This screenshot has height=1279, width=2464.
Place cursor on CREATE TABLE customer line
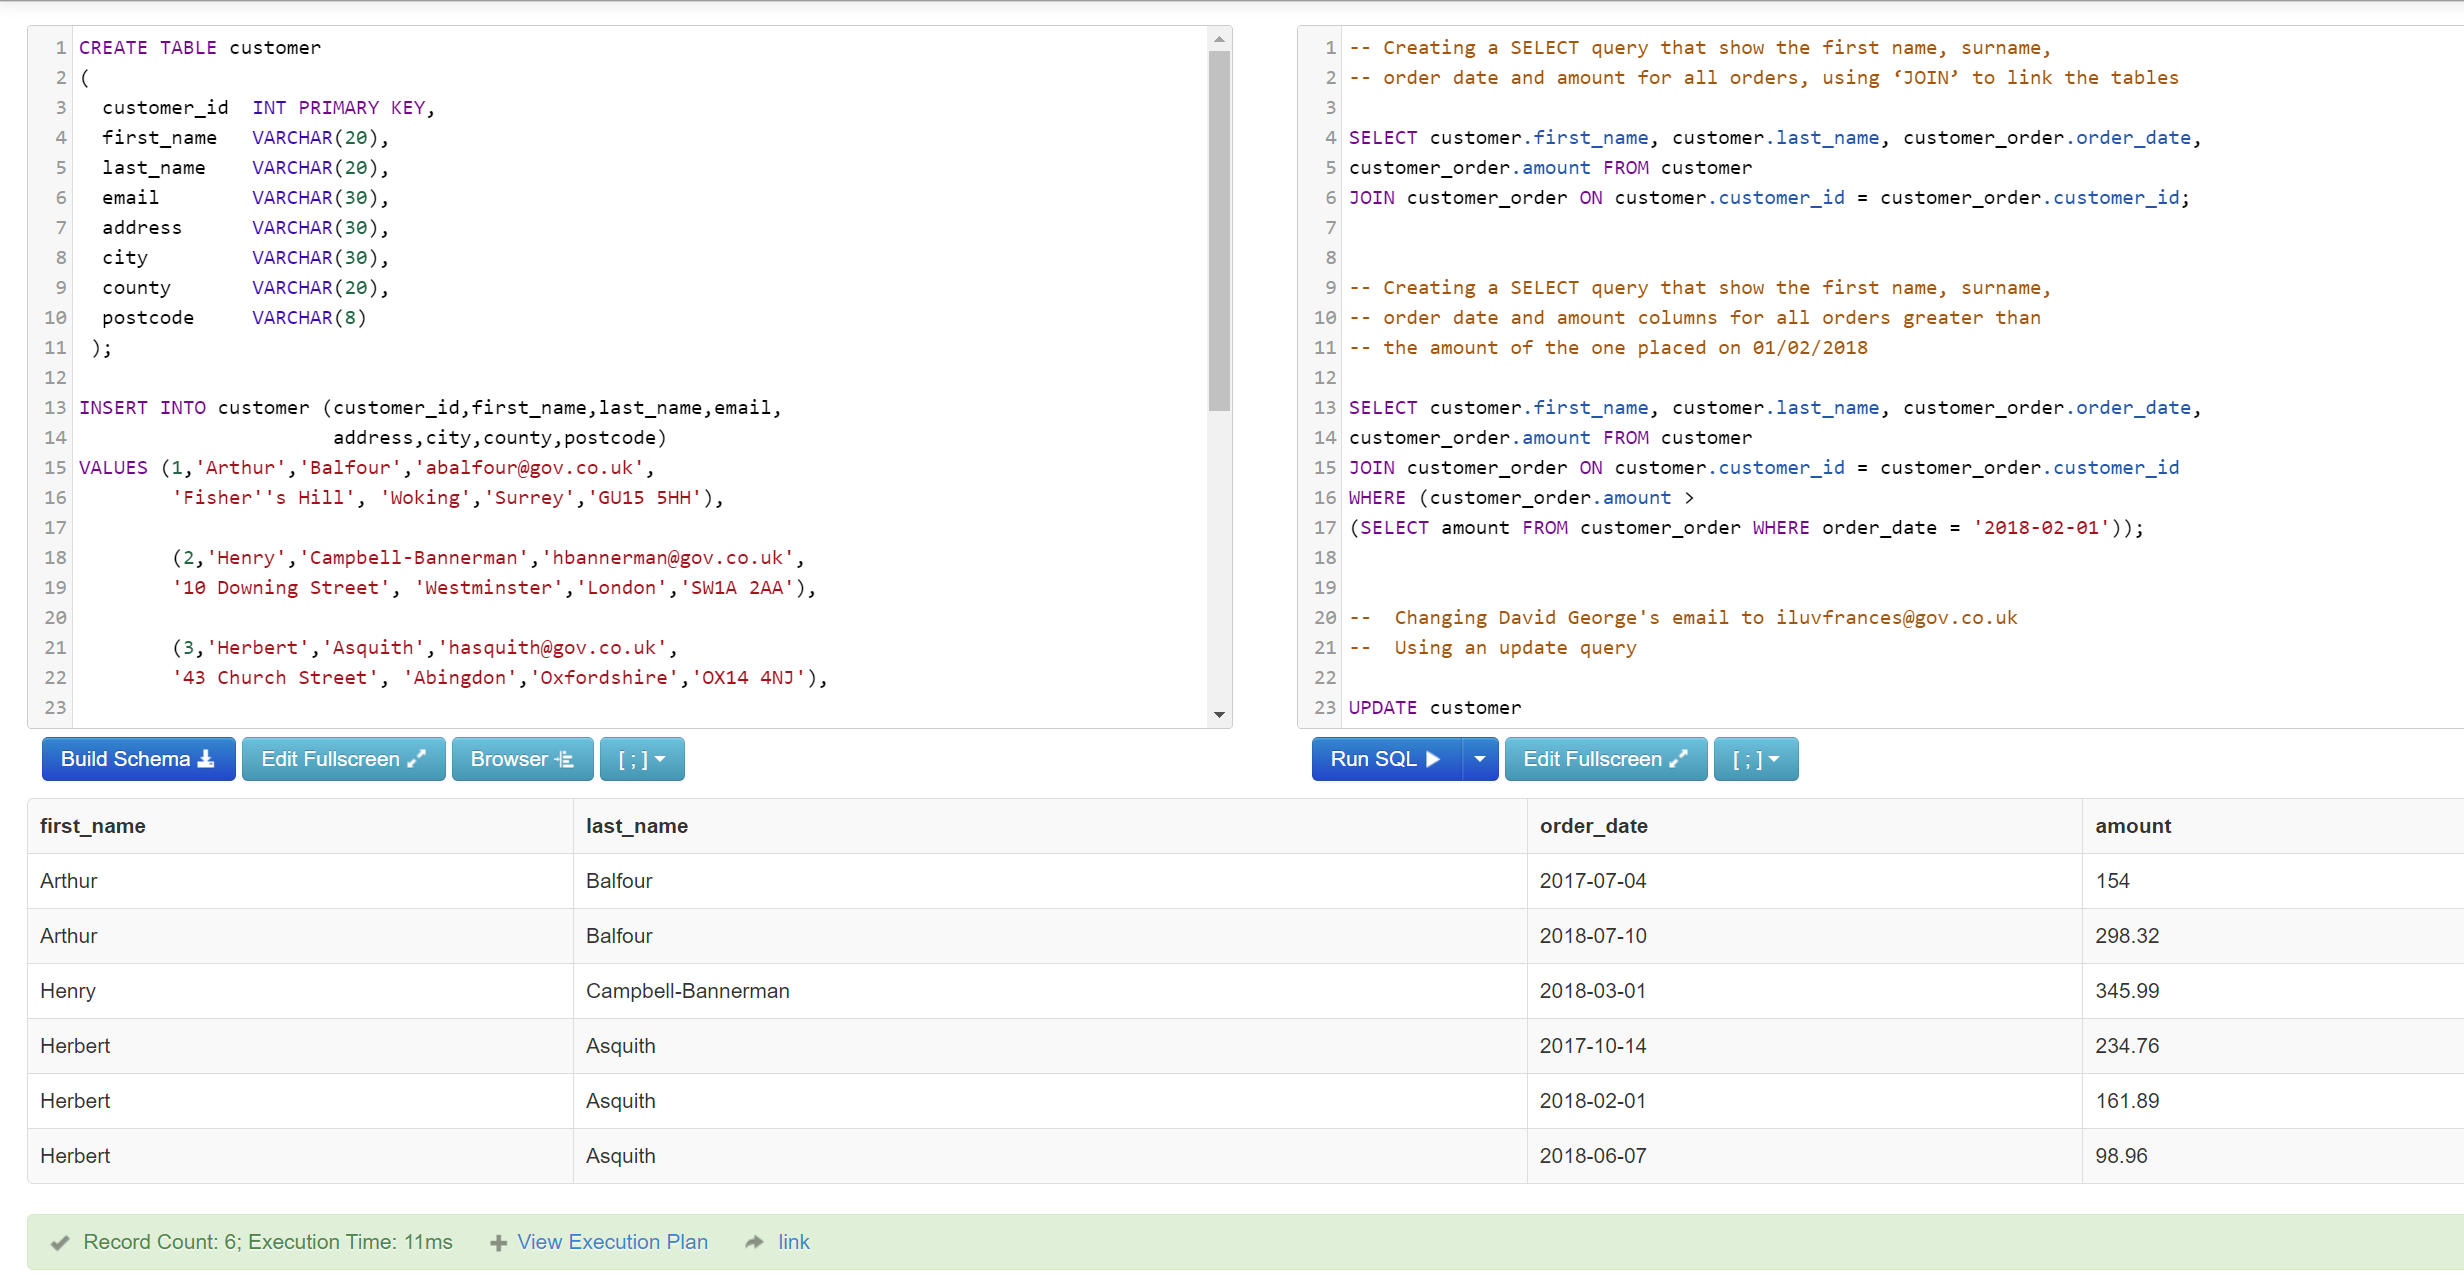(x=200, y=48)
